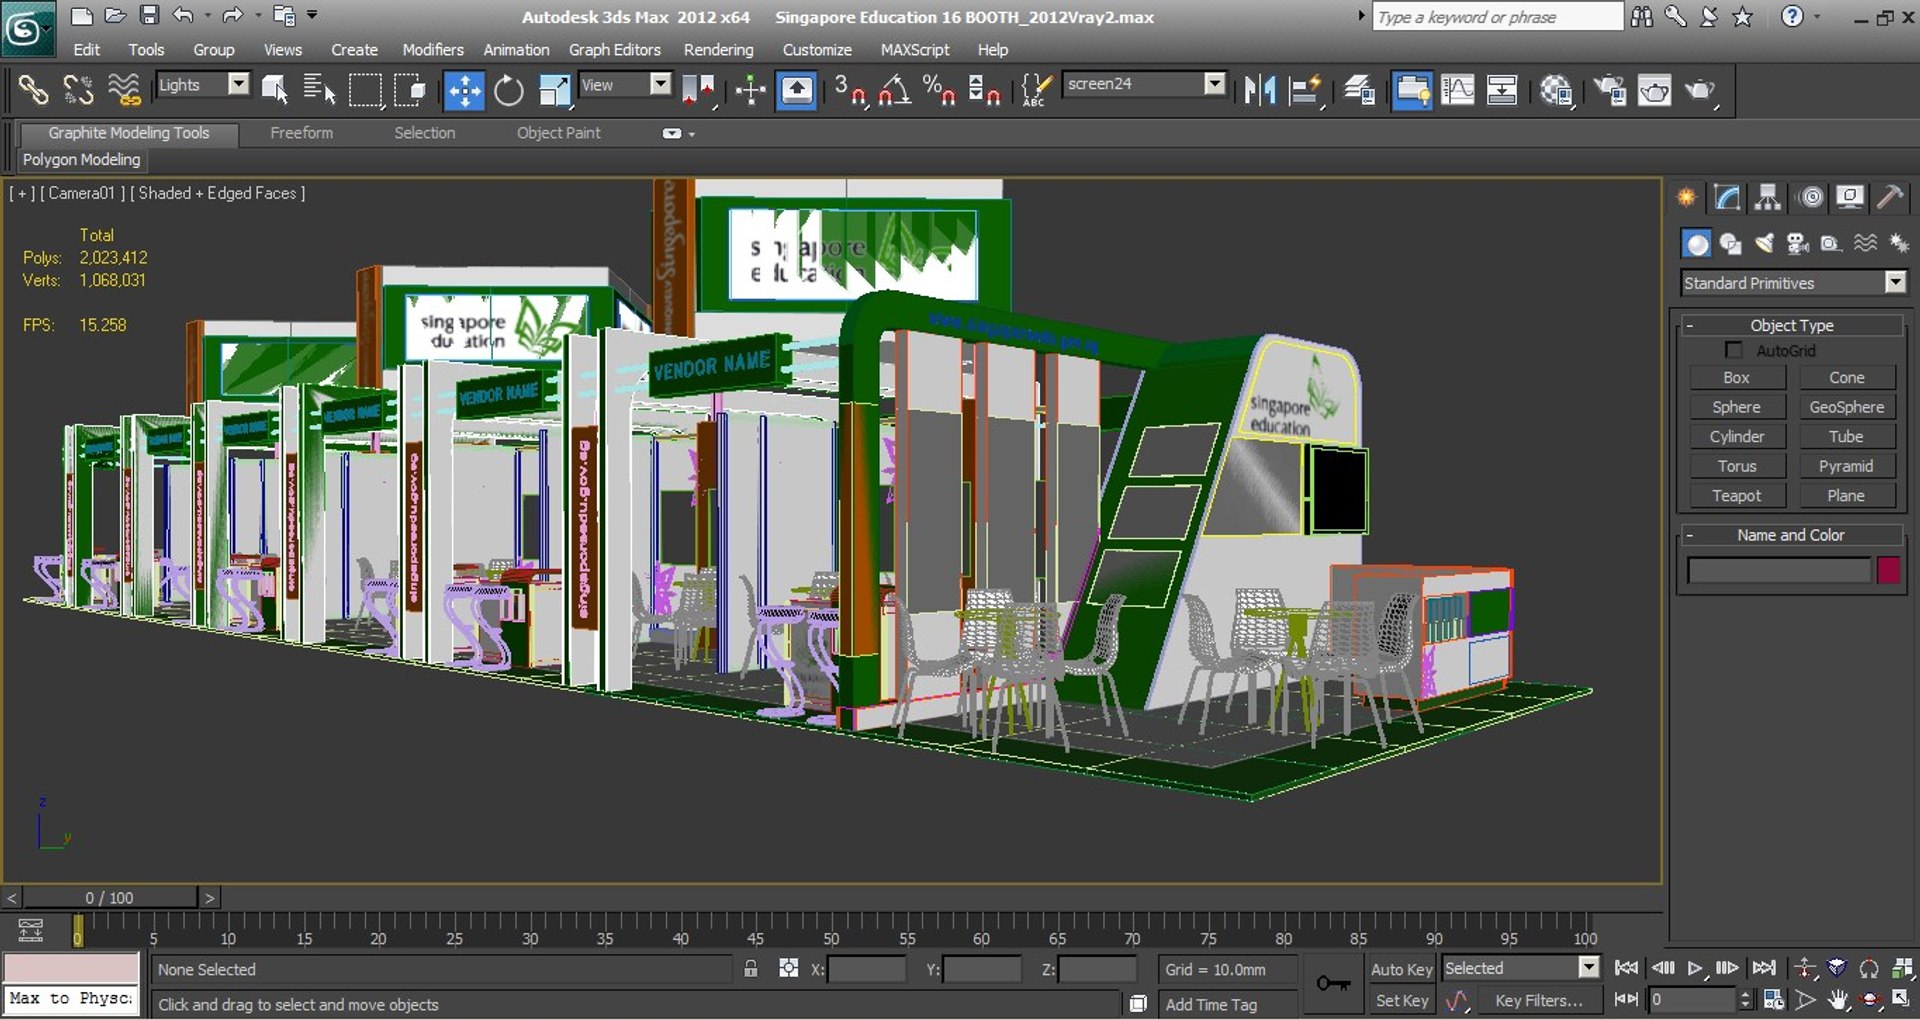The image size is (1920, 1020).
Task: Open Schematic View icon
Action: pyautogui.click(x=1502, y=90)
